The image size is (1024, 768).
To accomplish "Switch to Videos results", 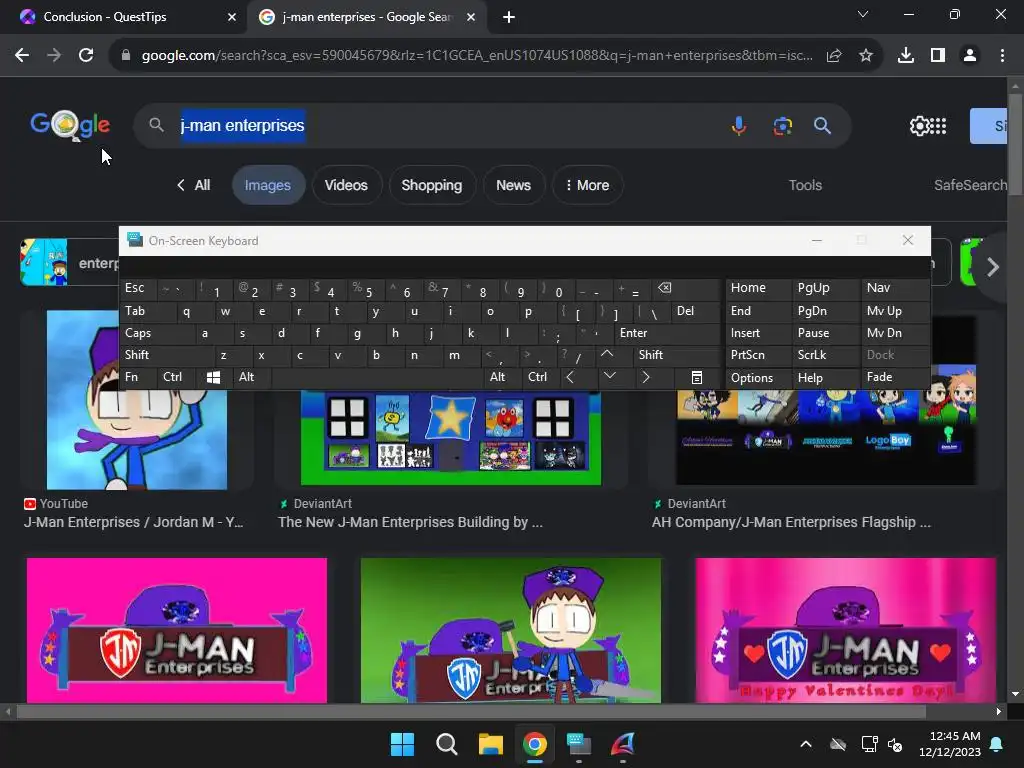I will 346,185.
